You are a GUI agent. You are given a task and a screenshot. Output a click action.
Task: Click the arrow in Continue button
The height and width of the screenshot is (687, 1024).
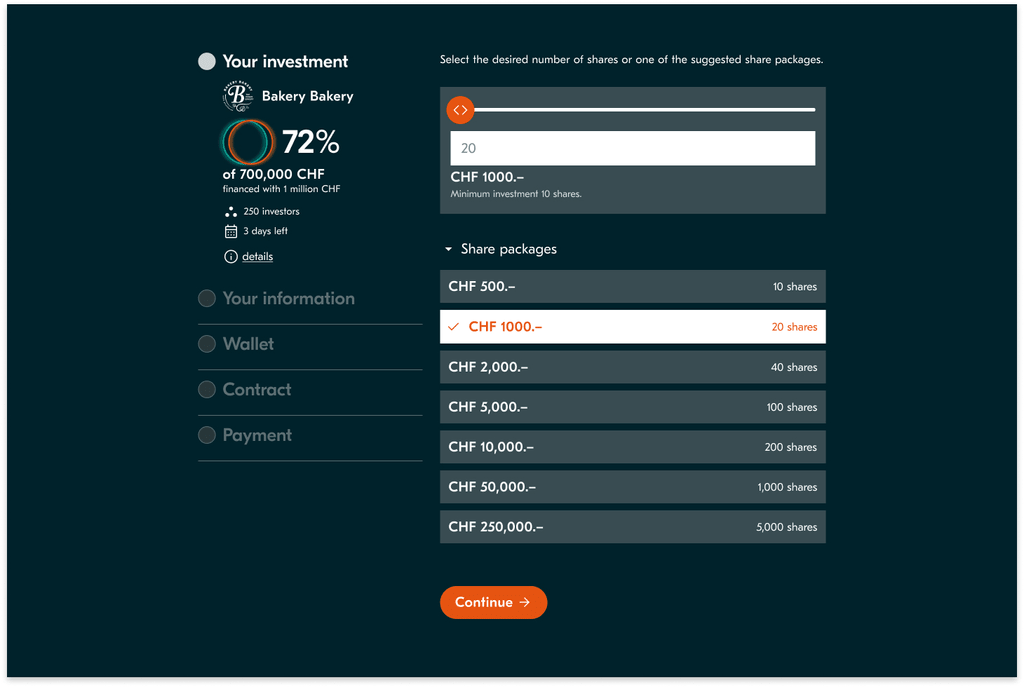tap(525, 603)
